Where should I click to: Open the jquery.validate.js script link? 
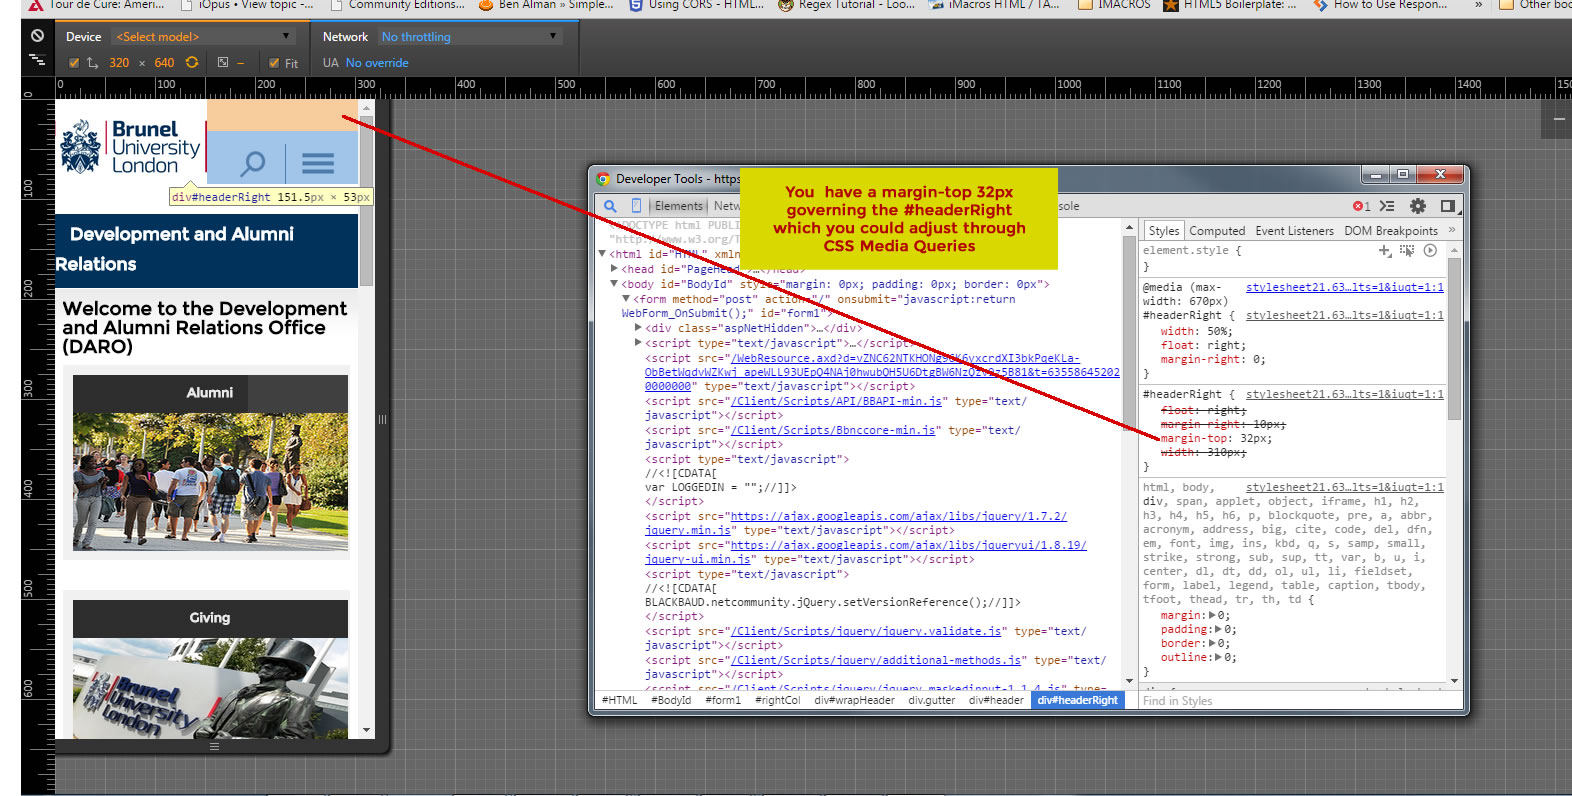pos(866,631)
